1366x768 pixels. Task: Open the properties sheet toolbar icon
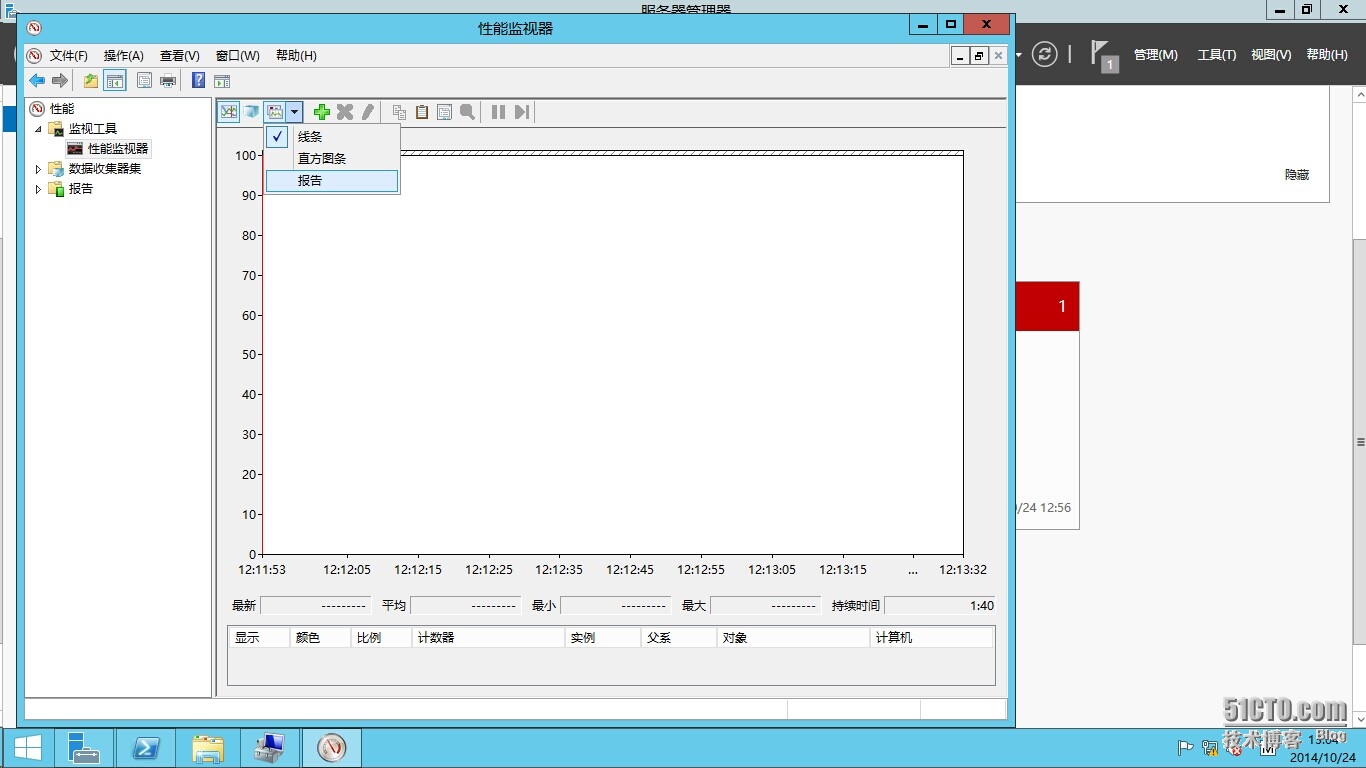pyautogui.click(x=144, y=81)
